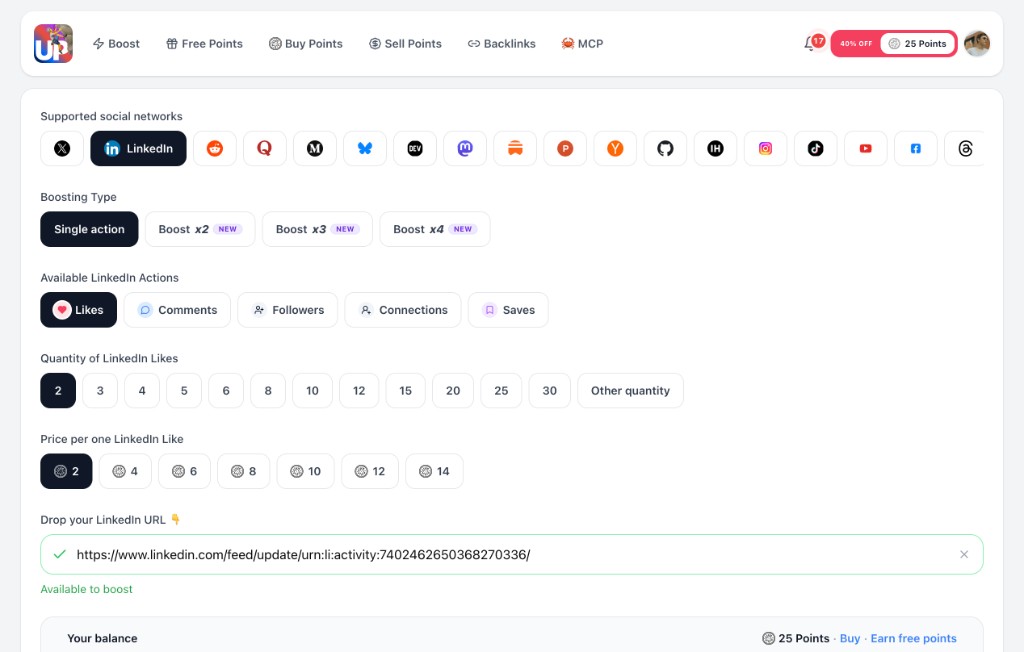
Task: Set likes quantity to 8
Action: coord(268,391)
